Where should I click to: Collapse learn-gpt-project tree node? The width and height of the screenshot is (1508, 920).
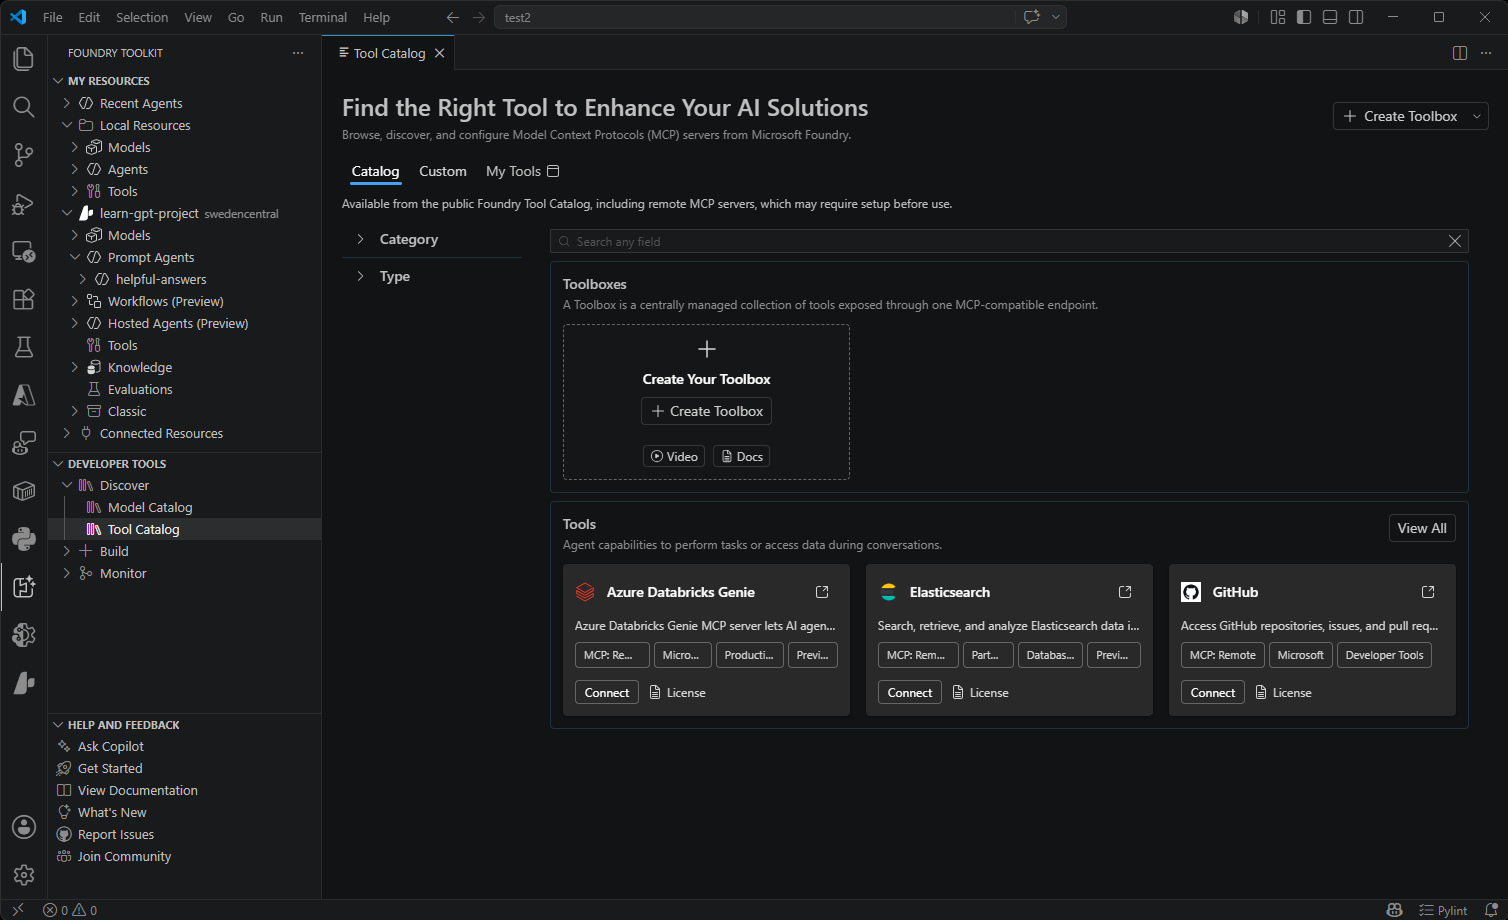(x=67, y=213)
